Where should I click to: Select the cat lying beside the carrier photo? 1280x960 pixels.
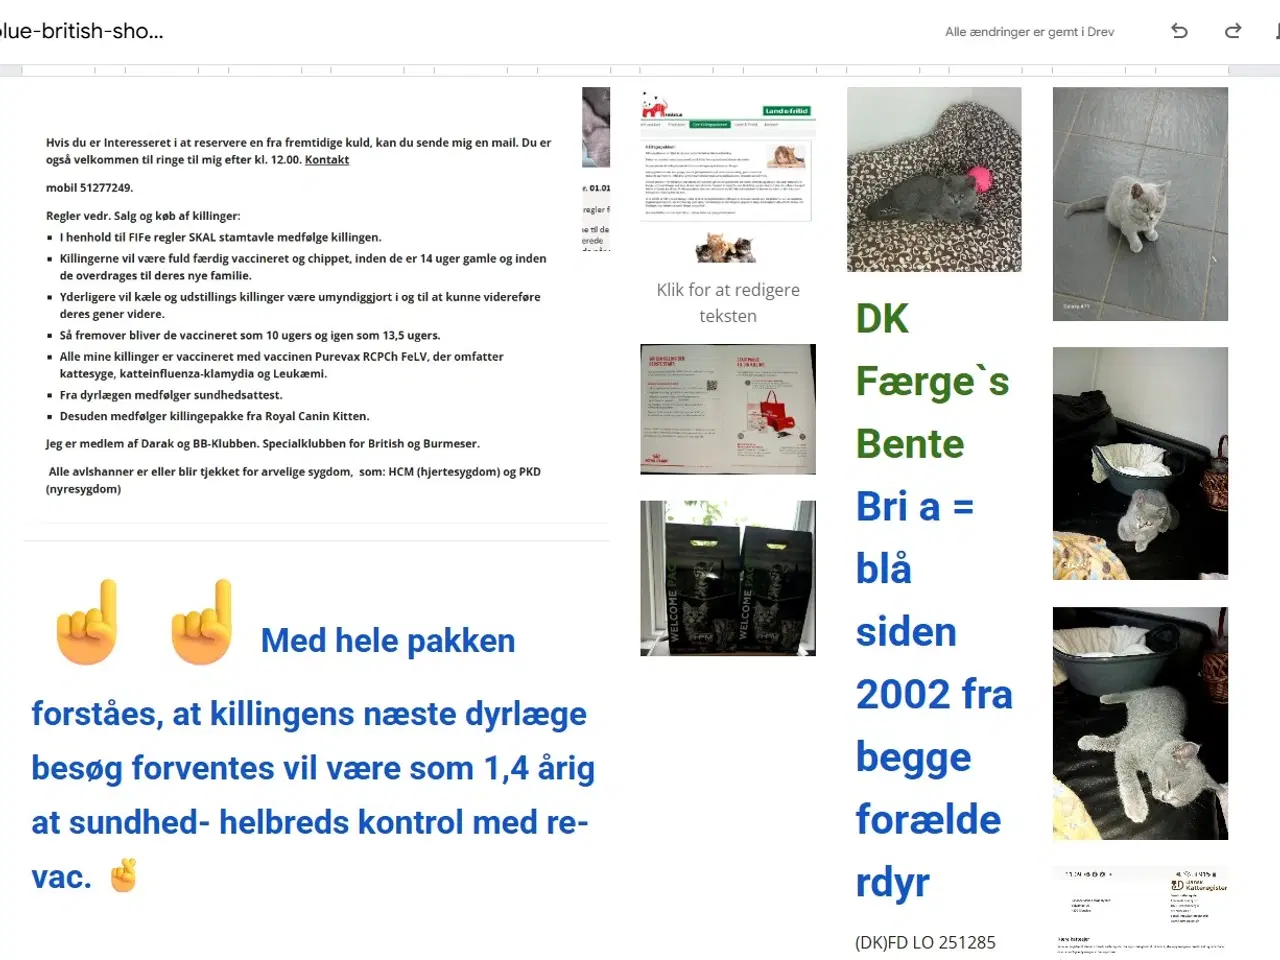click(x=1139, y=723)
